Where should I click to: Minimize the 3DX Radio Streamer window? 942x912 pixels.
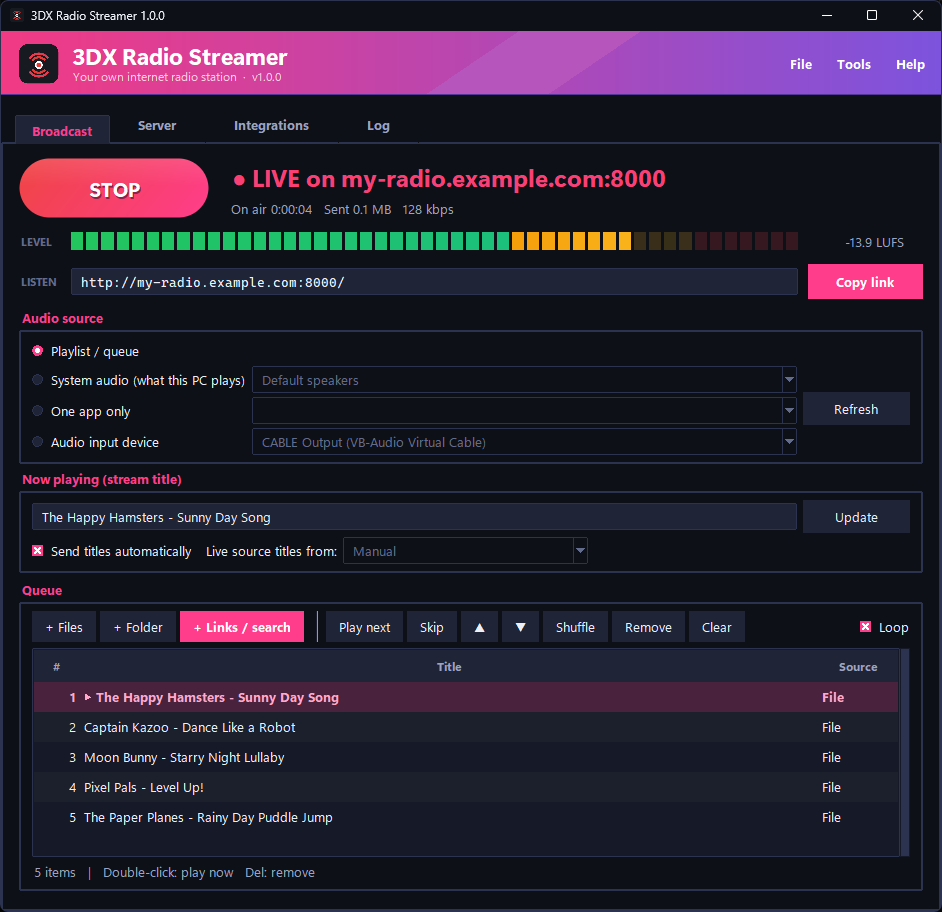(827, 15)
